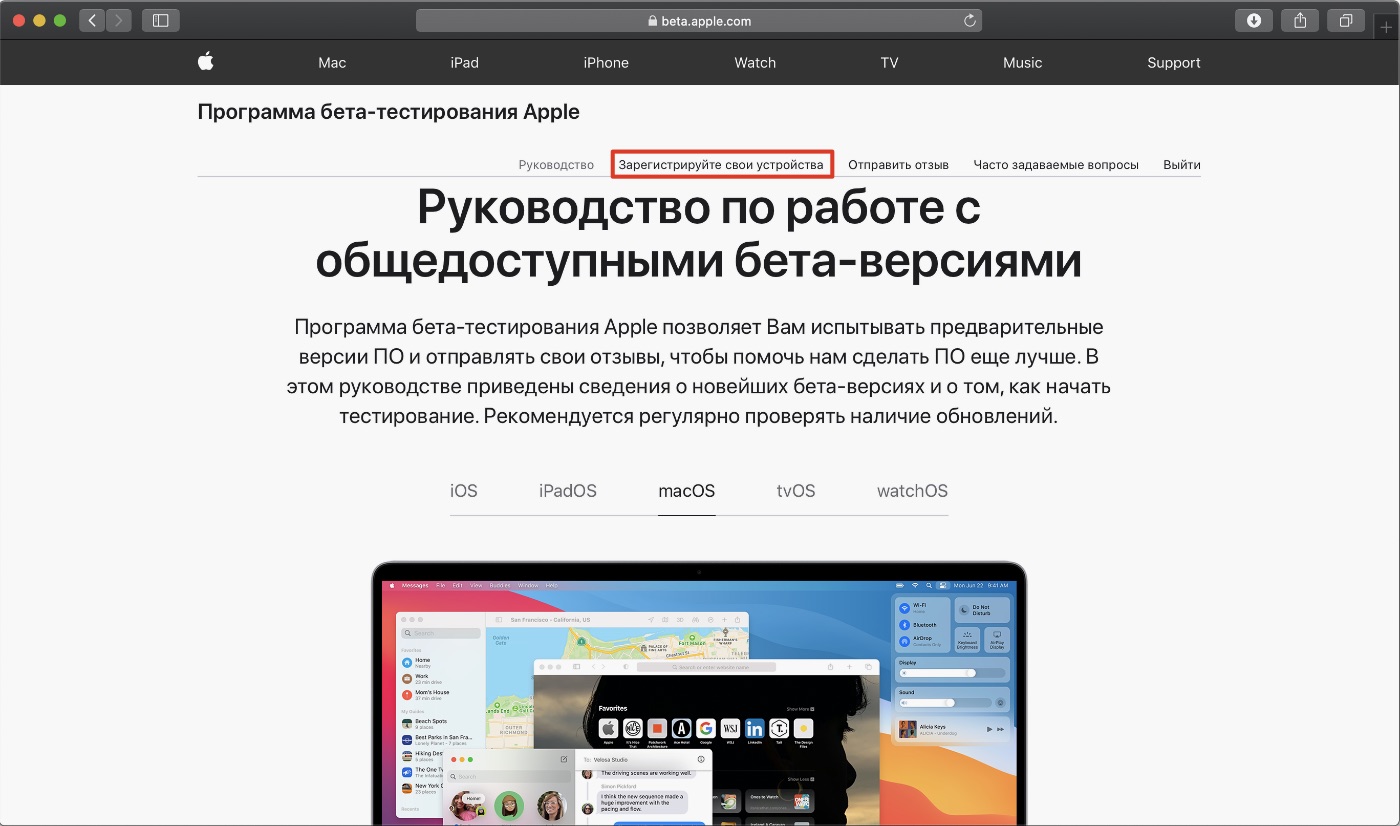Click the paragraph starting 'Программа бета-тестирования Apple позволяет'

pos(699,371)
